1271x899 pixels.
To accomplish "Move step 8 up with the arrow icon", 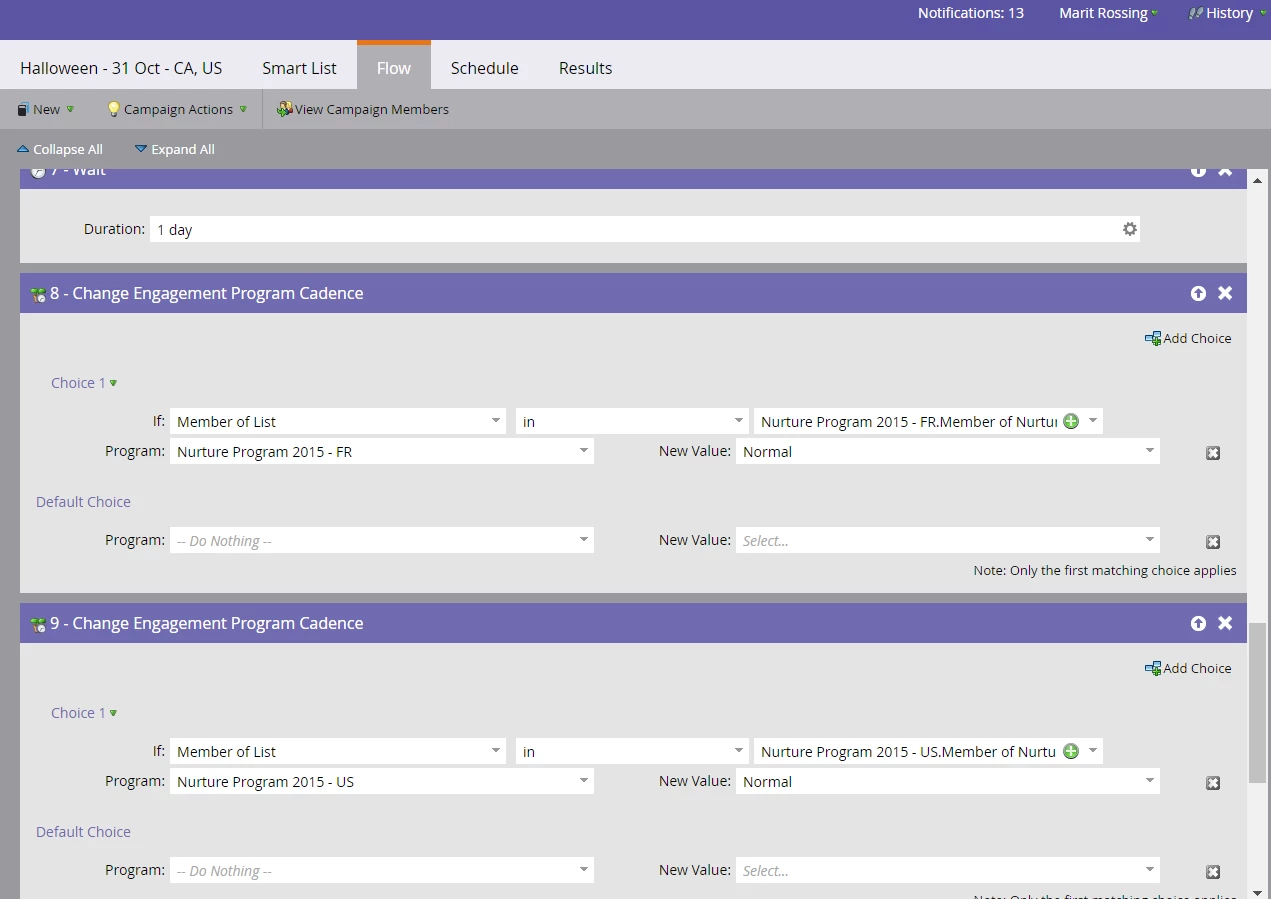I will [x=1198, y=293].
